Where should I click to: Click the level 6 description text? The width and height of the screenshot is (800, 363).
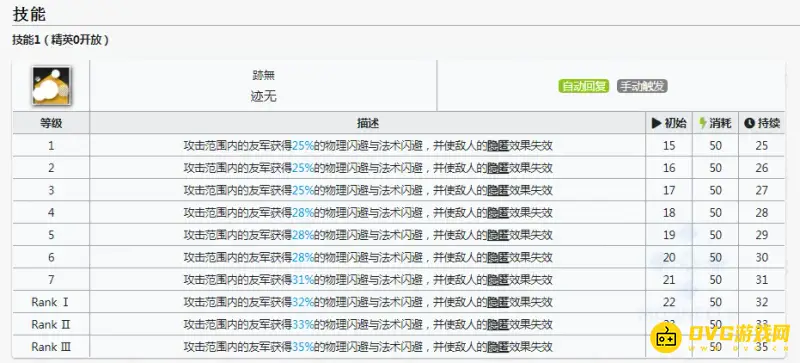point(368,258)
